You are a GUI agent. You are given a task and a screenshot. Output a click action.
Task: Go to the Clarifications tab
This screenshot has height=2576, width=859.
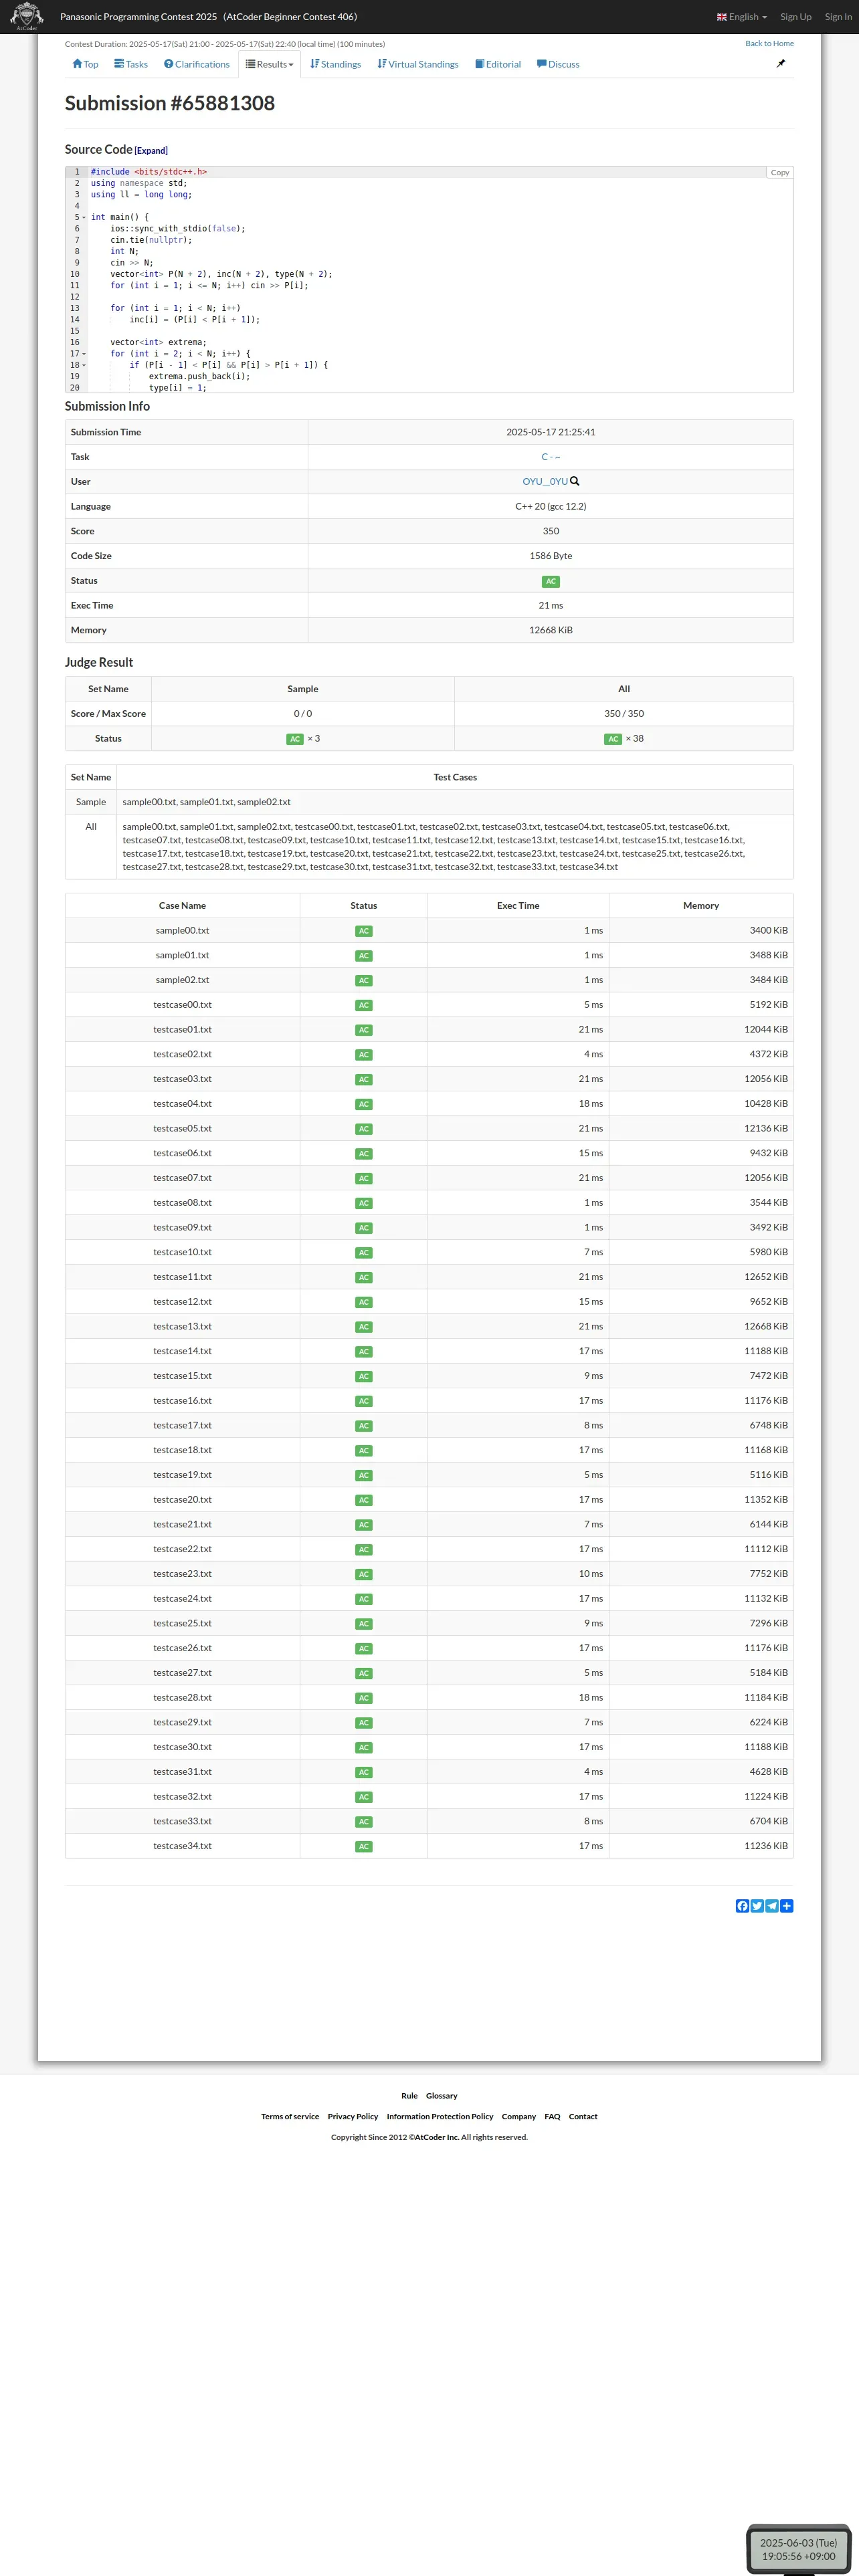tap(197, 64)
